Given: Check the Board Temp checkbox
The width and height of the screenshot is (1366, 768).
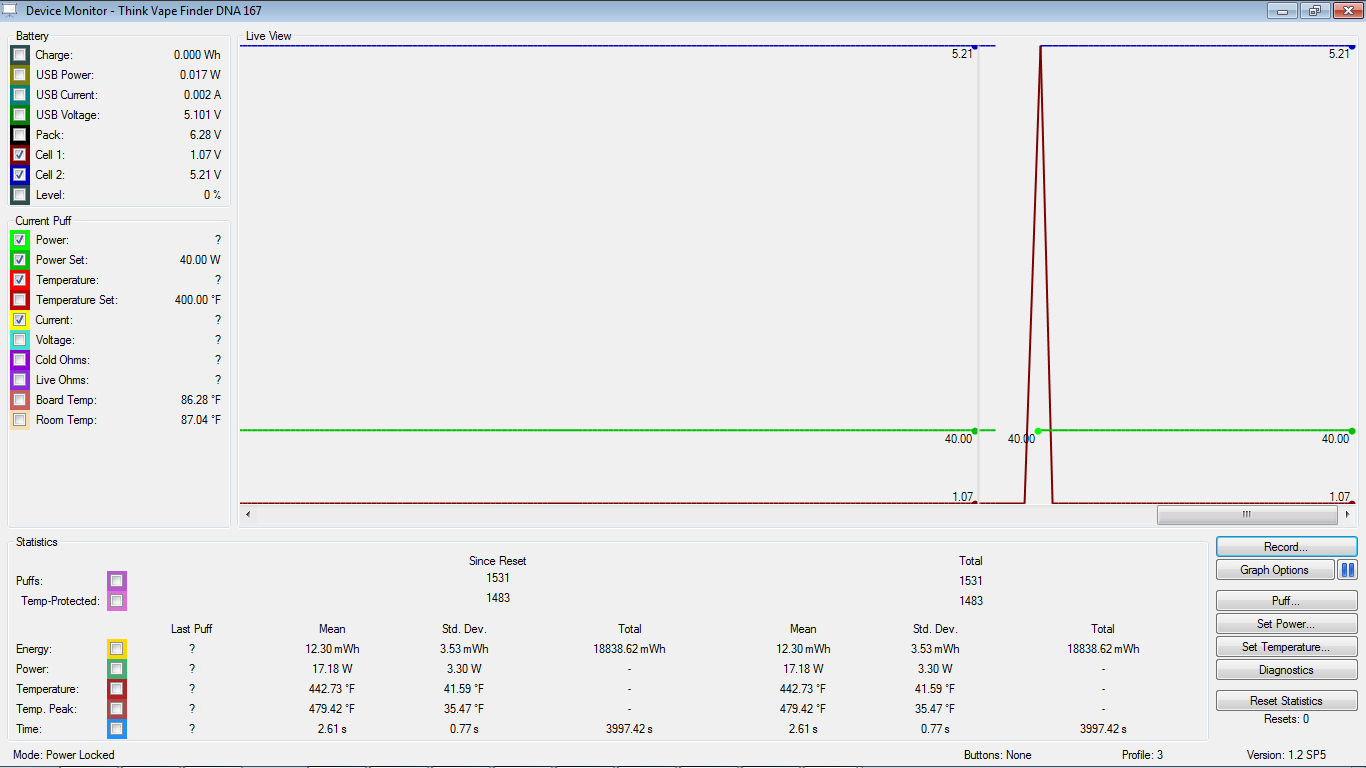Looking at the screenshot, I should click(x=20, y=400).
